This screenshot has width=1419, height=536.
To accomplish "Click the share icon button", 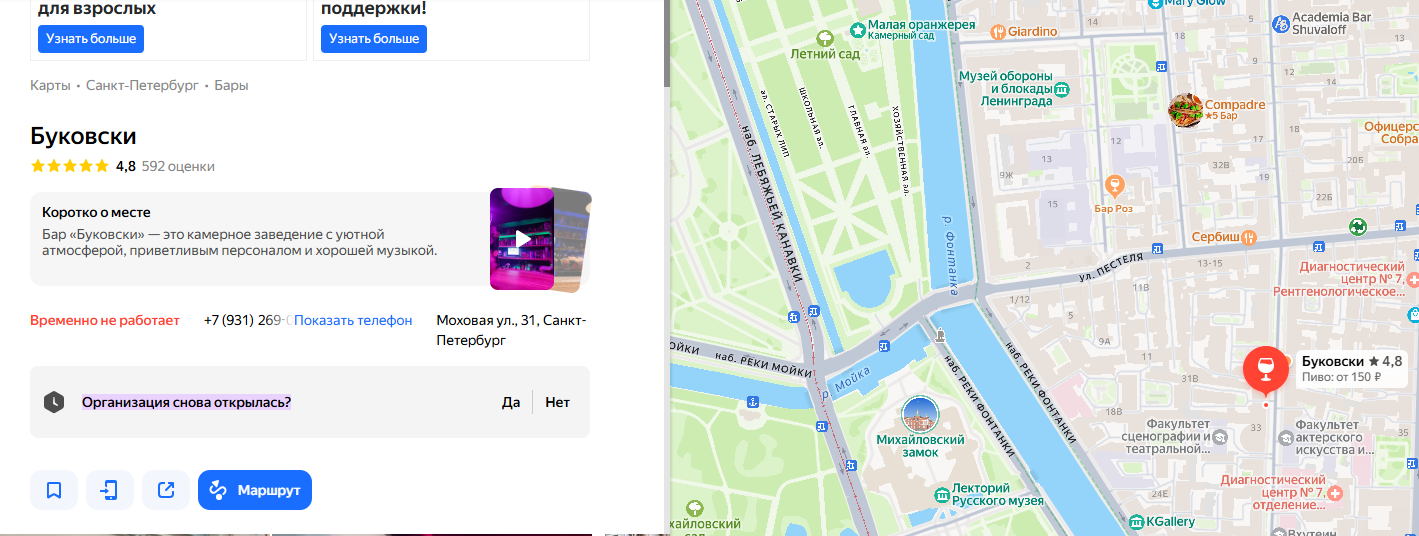I will point(166,490).
